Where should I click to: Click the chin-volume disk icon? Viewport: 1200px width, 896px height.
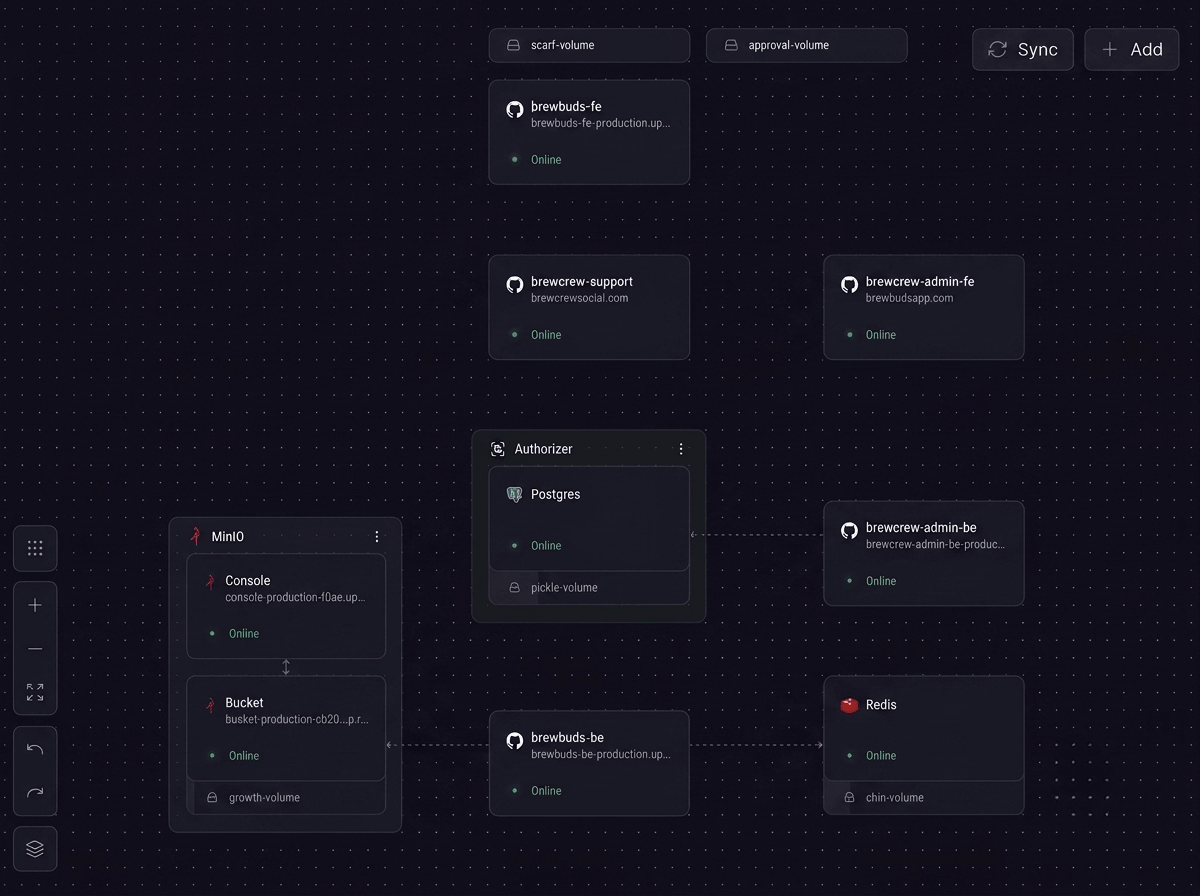[x=849, y=798]
